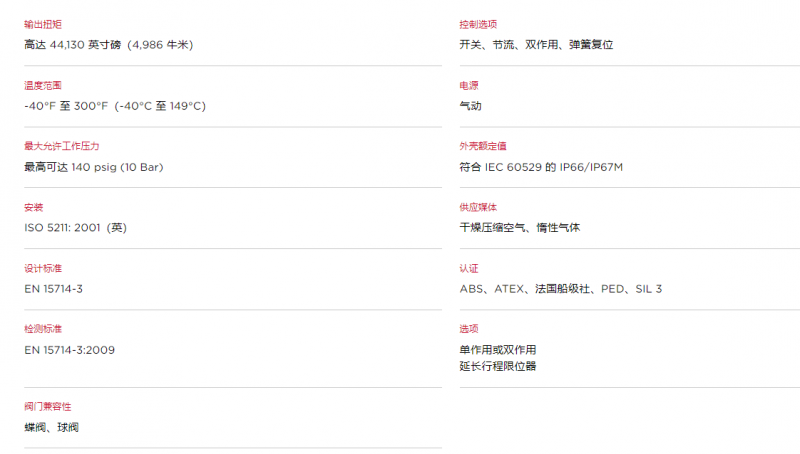Image resolution: width=800 pixels, height=454 pixels.
Task: Click the 电源 heading label
Action: (469, 85)
